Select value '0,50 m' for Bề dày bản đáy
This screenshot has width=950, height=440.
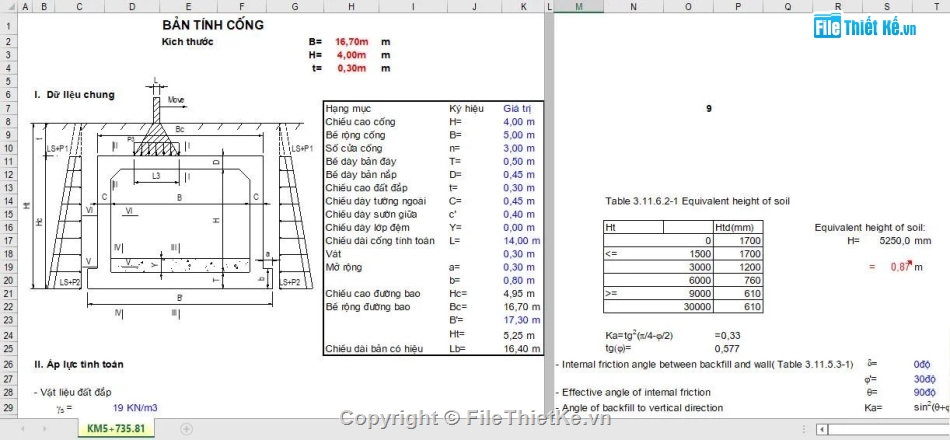click(519, 162)
